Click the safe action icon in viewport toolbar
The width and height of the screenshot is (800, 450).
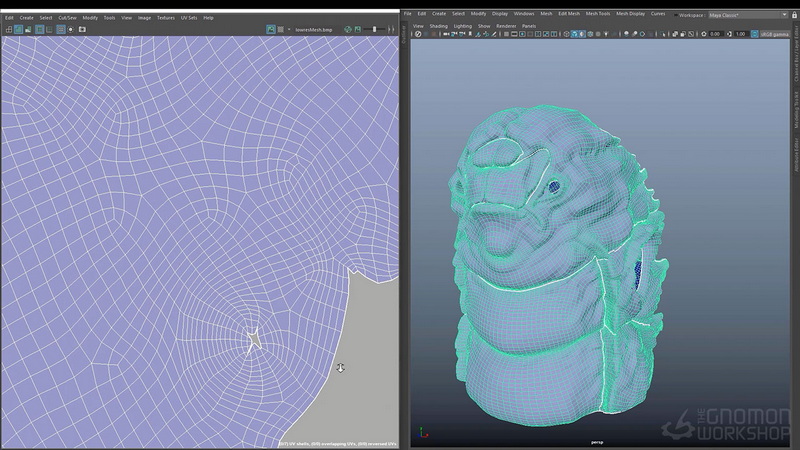coord(546,34)
